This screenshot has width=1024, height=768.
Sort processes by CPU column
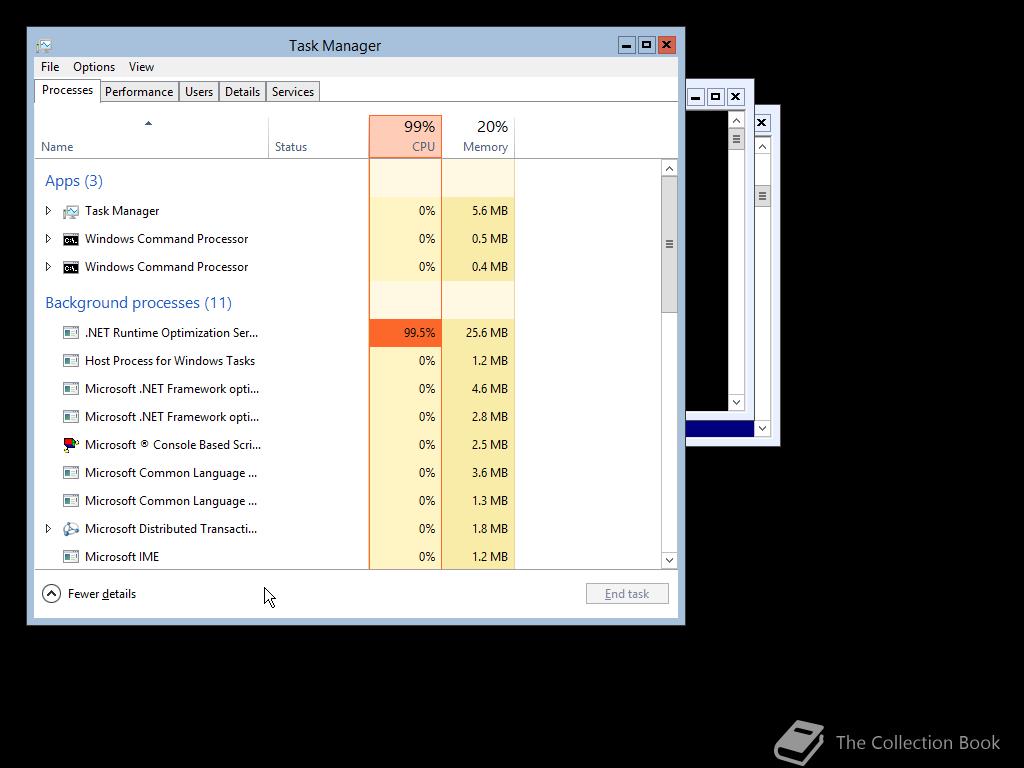click(406, 136)
